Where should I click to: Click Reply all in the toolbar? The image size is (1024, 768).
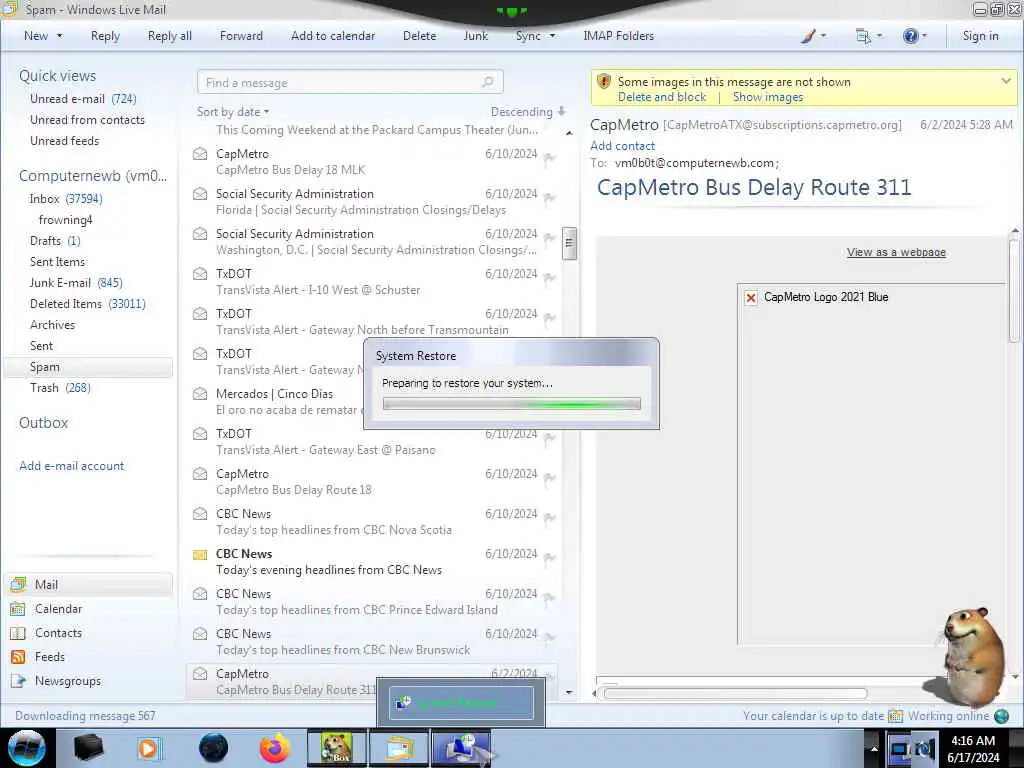click(170, 36)
